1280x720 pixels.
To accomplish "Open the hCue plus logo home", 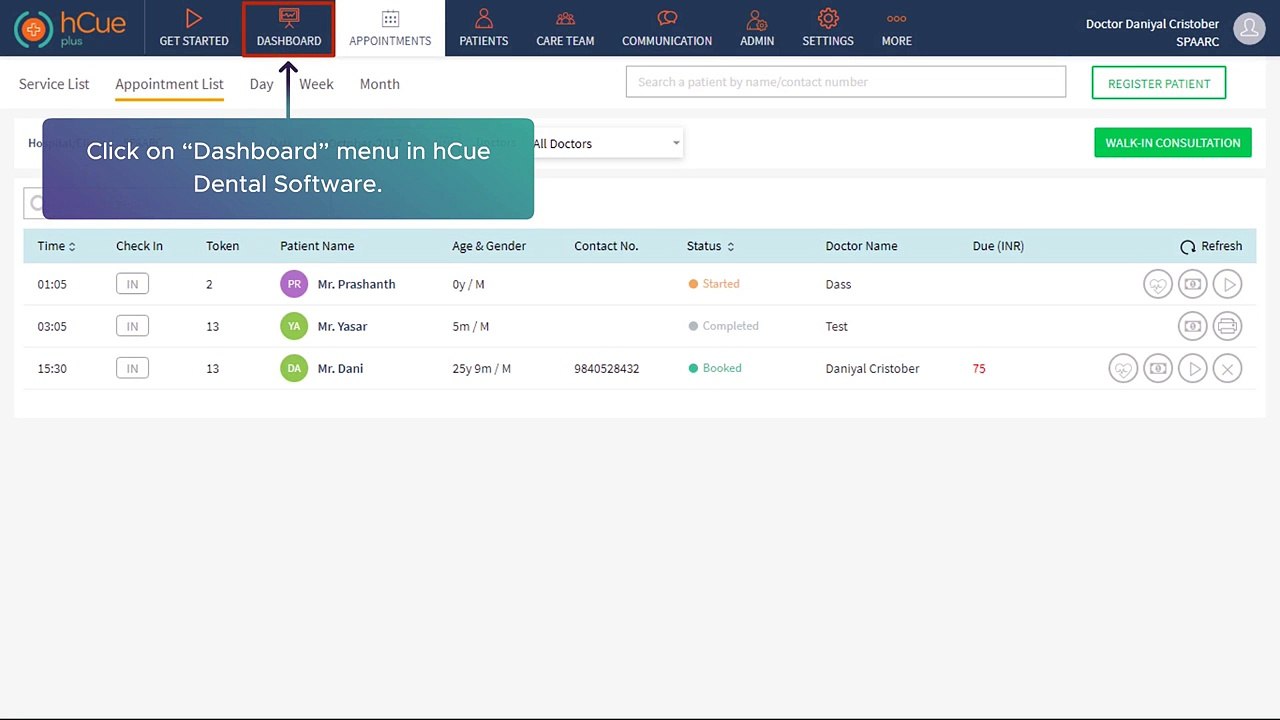I will coord(70,28).
